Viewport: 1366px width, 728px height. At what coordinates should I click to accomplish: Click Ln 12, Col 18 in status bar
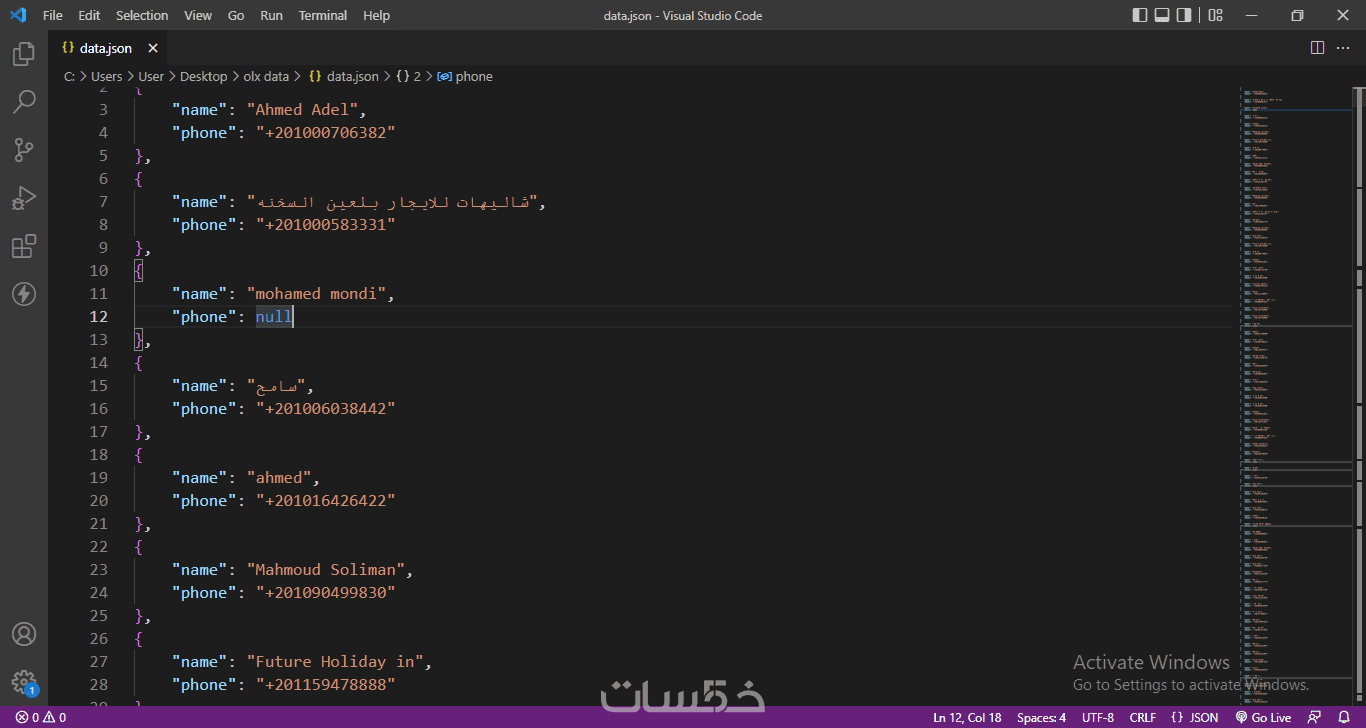(x=967, y=717)
